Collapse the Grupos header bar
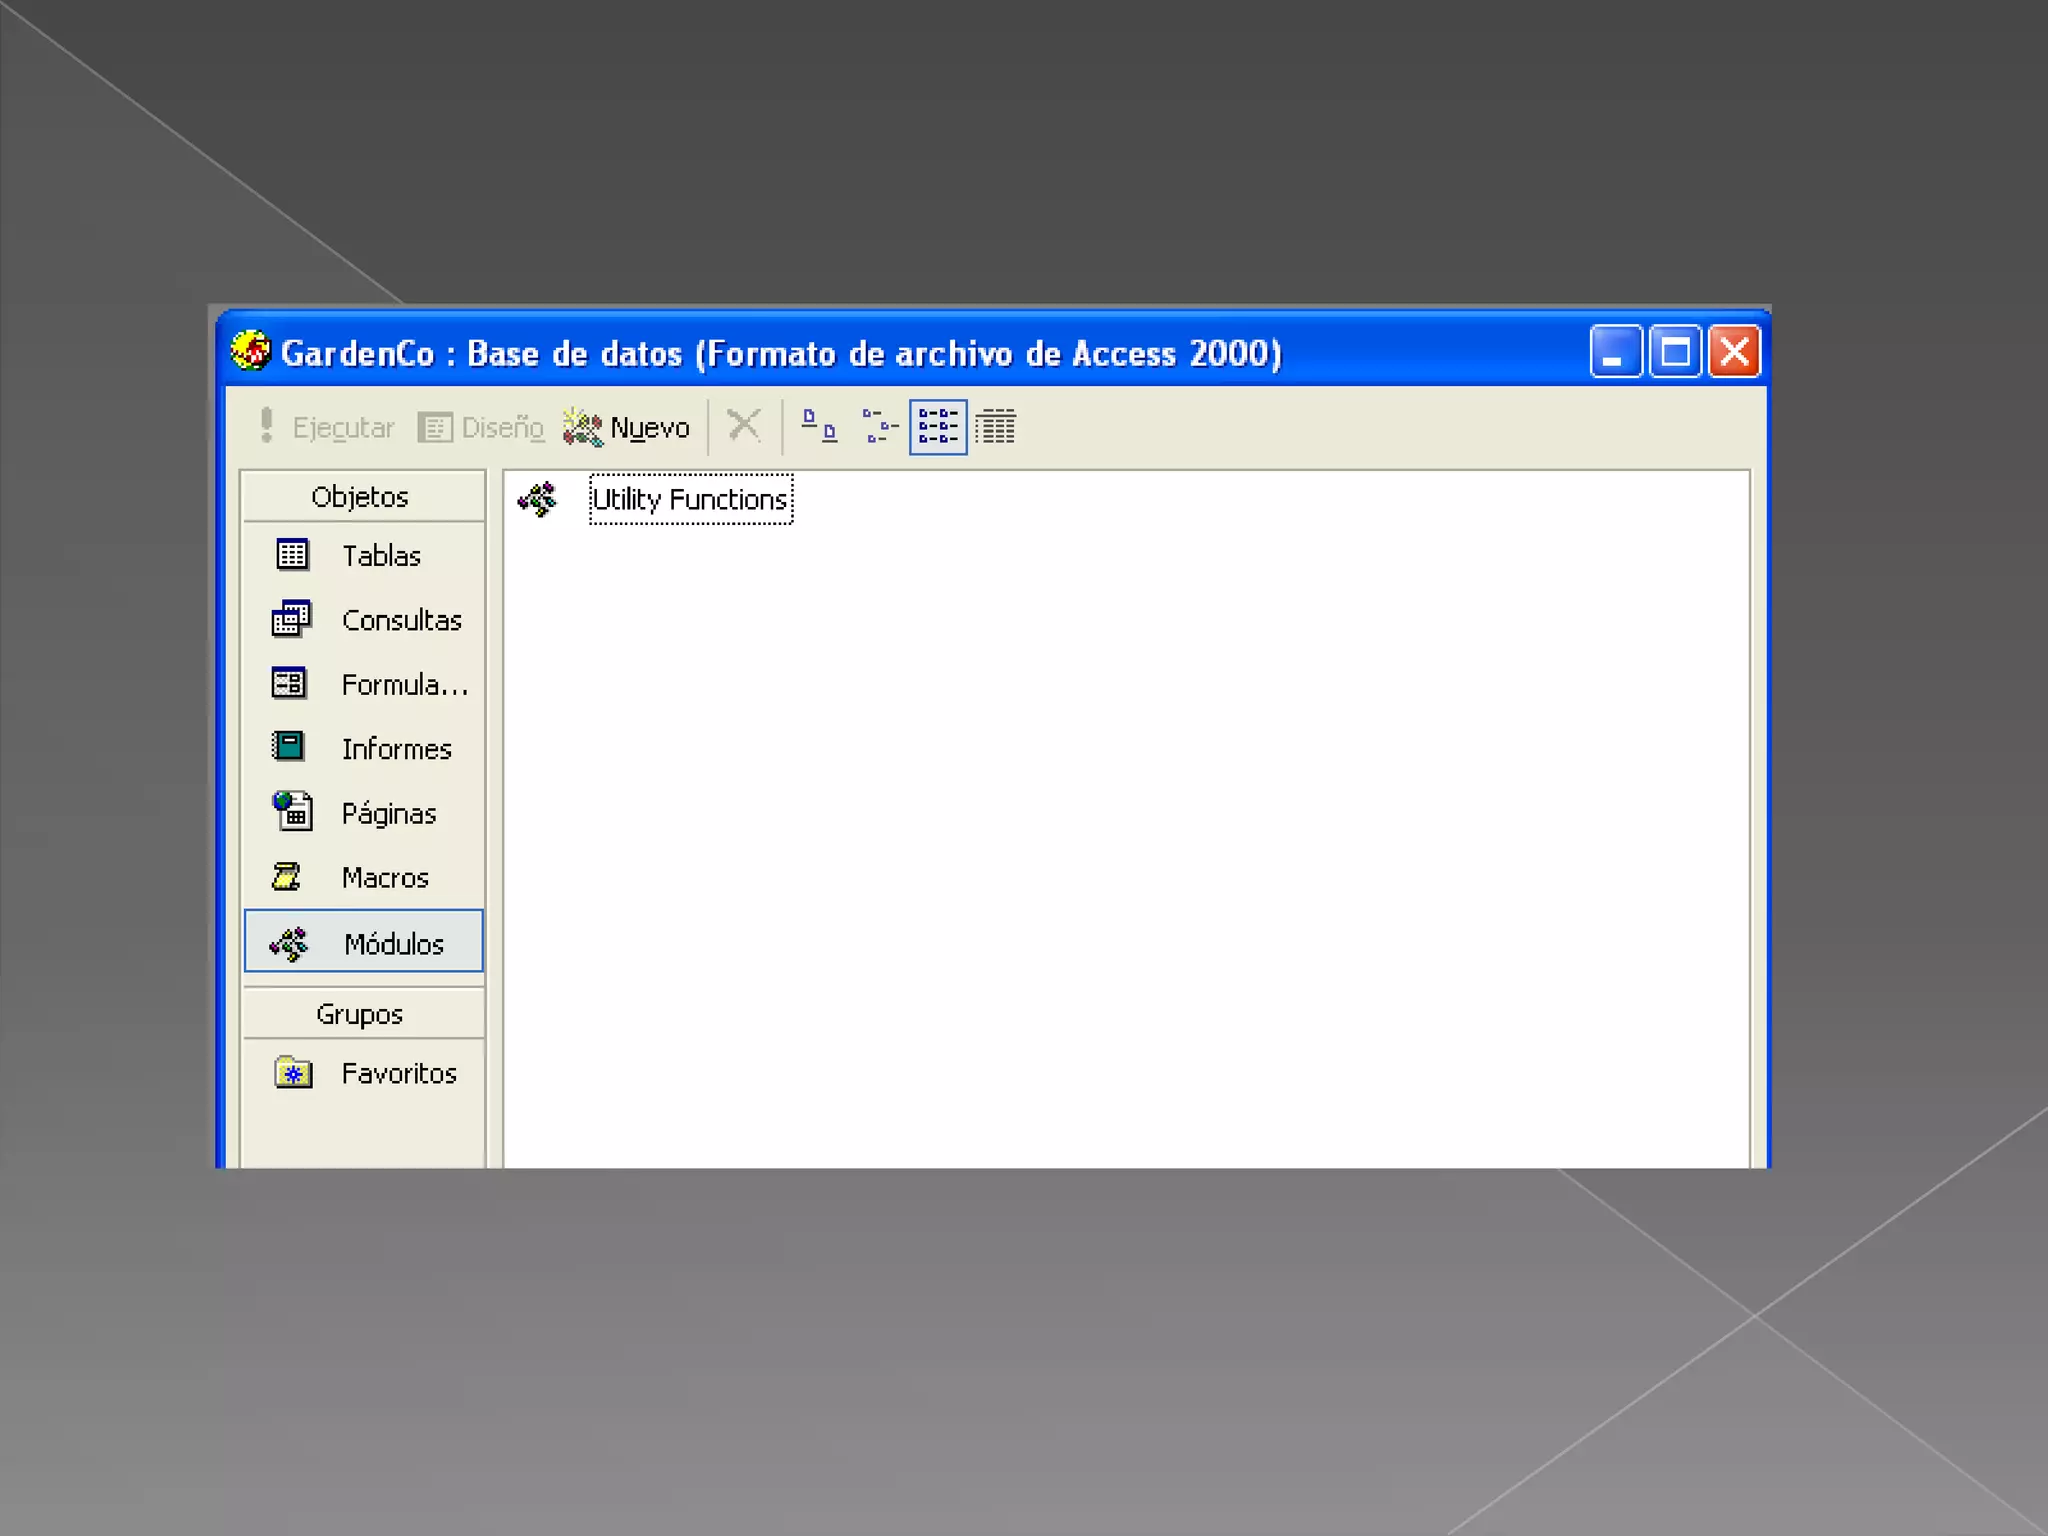Viewport: 2048px width, 1536px height. [362, 1014]
